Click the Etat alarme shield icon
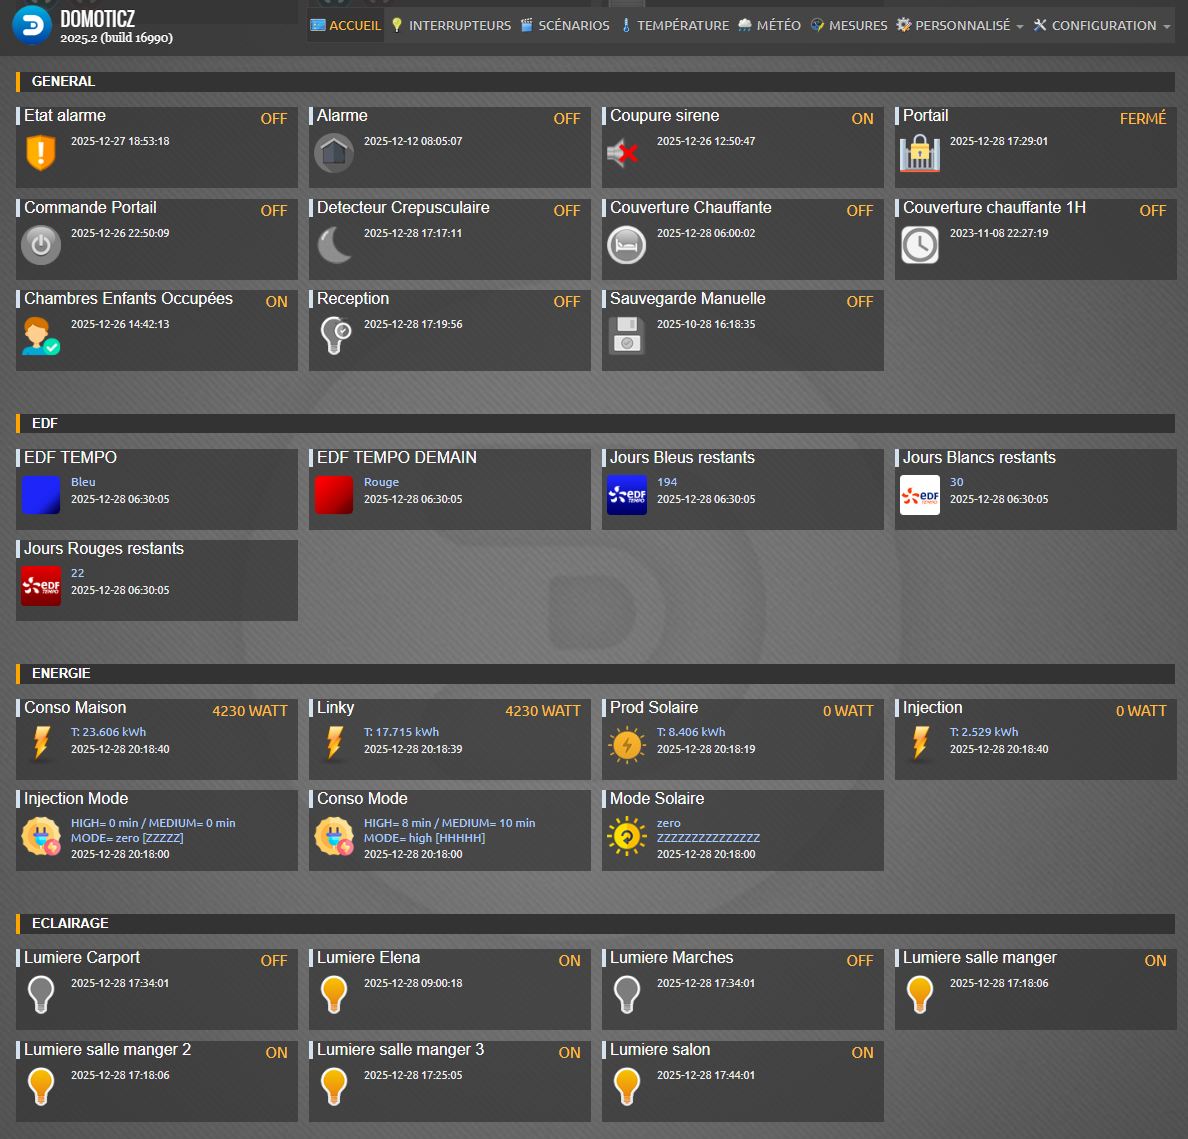The height and width of the screenshot is (1139, 1188). coord(41,153)
